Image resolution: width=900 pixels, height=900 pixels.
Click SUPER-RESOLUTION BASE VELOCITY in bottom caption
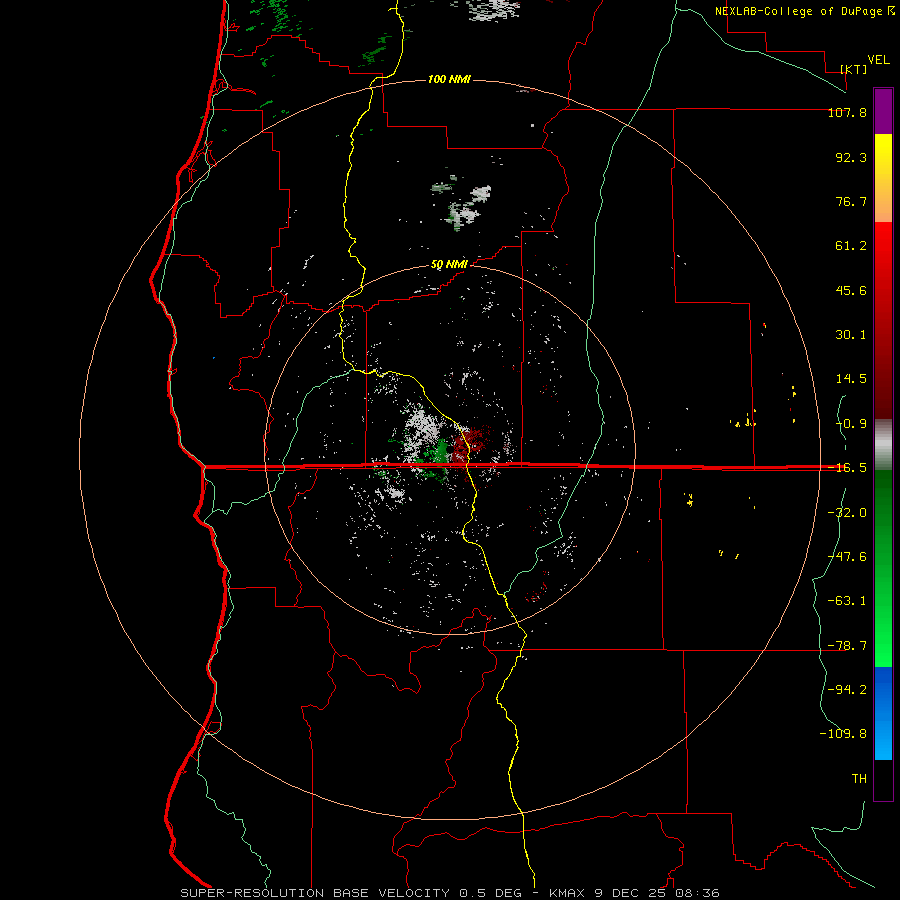click(315, 893)
